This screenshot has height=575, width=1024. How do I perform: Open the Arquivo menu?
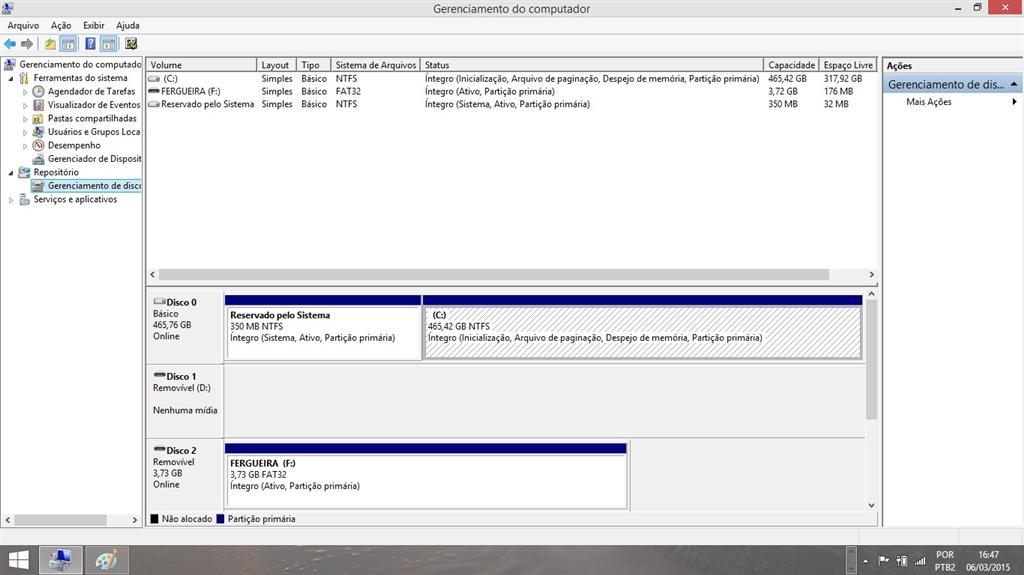pos(23,25)
